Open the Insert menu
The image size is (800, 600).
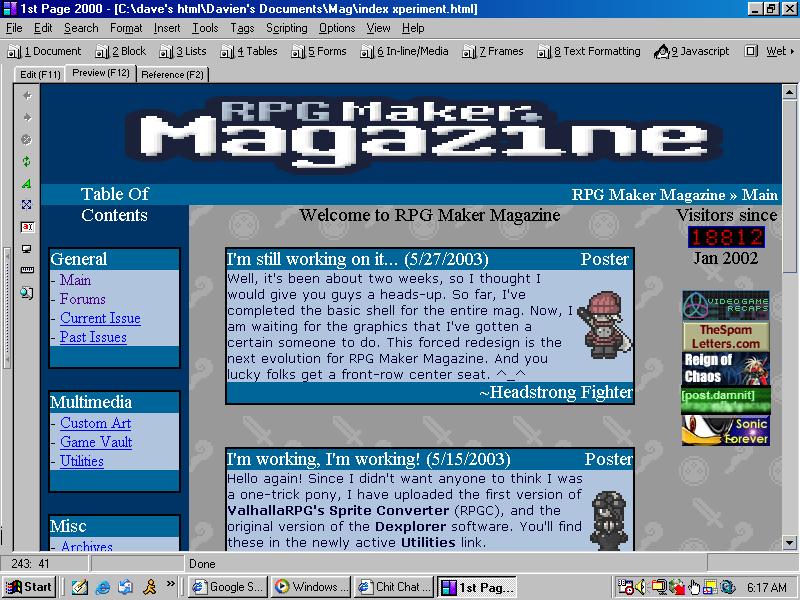(167, 28)
